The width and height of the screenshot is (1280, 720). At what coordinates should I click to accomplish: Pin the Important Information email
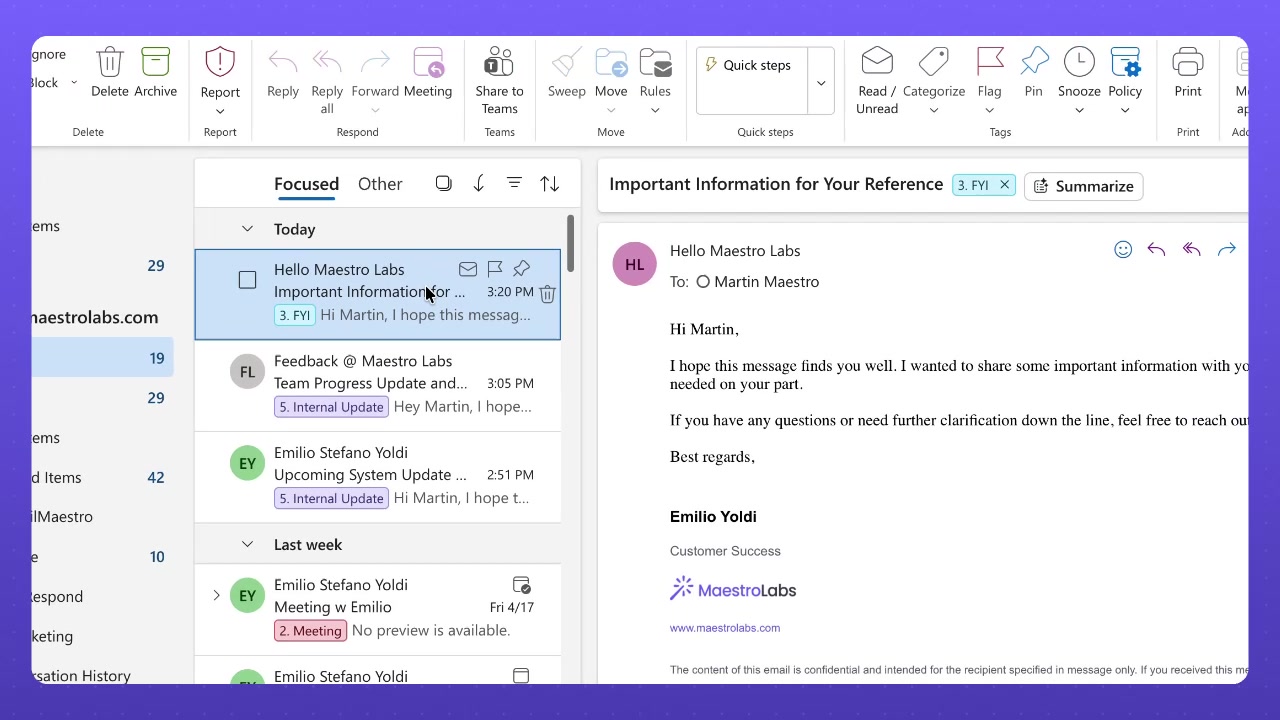coord(520,268)
